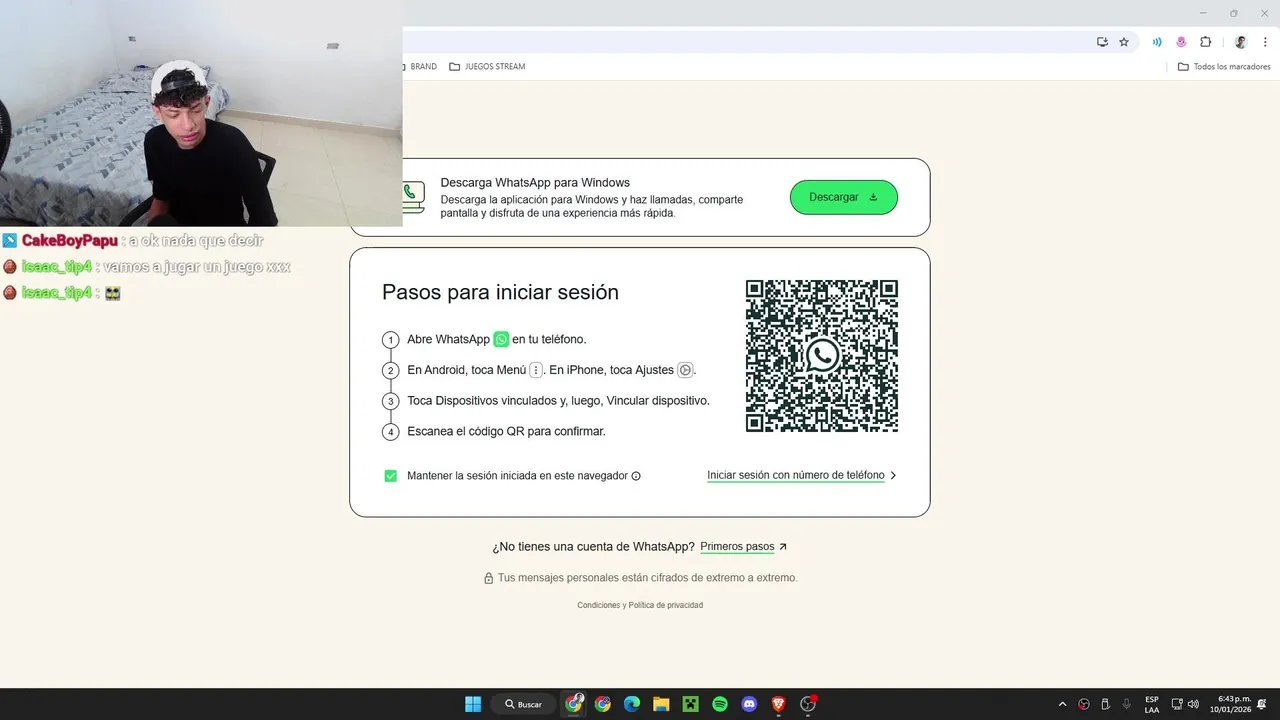
Task: Open Spotify from the taskbar
Action: [720, 704]
